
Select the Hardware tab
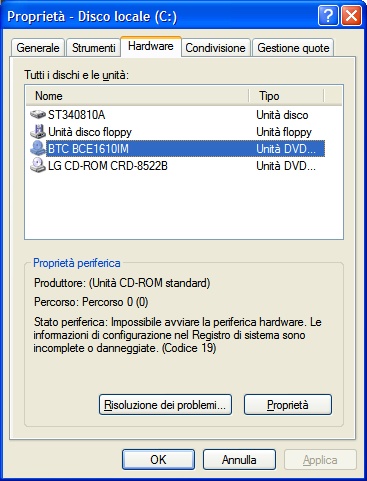coord(151,46)
